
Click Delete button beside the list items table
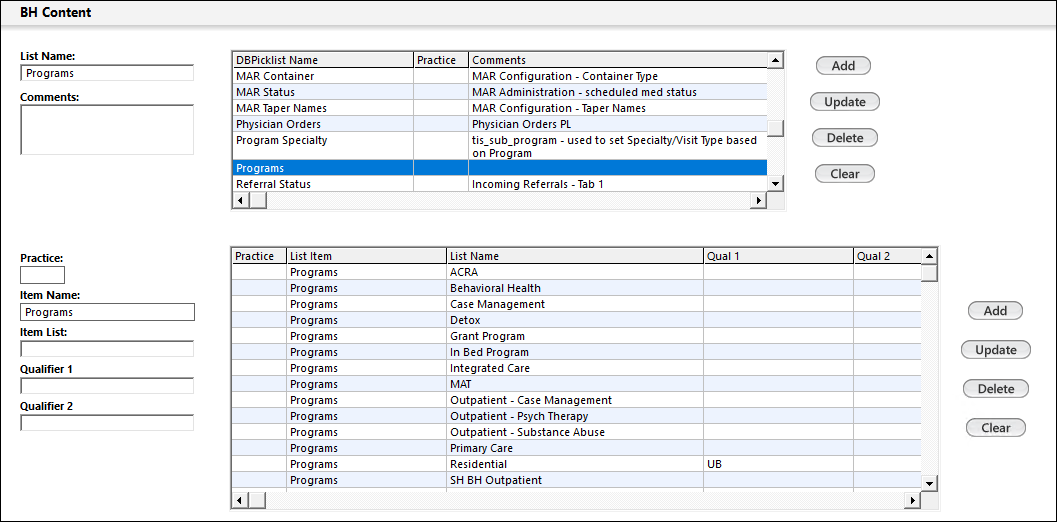(x=995, y=389)
